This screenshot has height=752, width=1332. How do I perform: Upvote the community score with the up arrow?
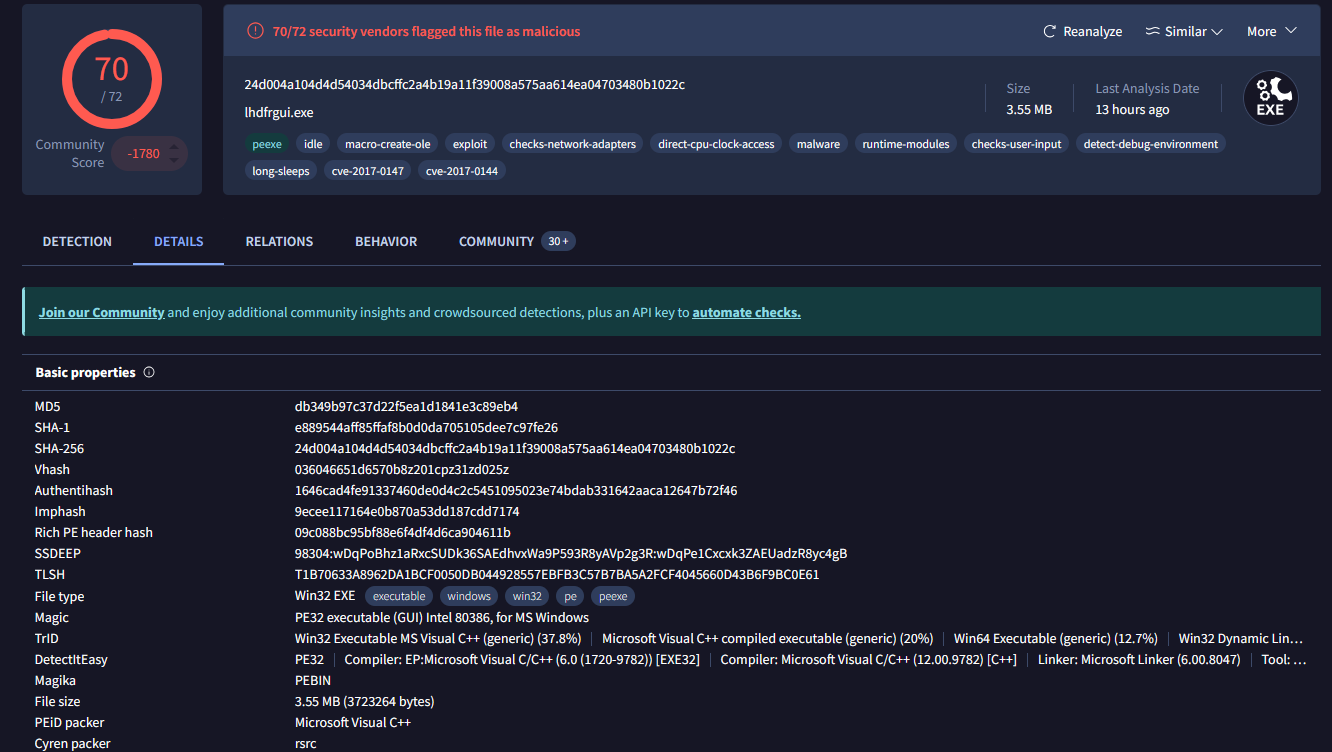[x=174, y=147]
